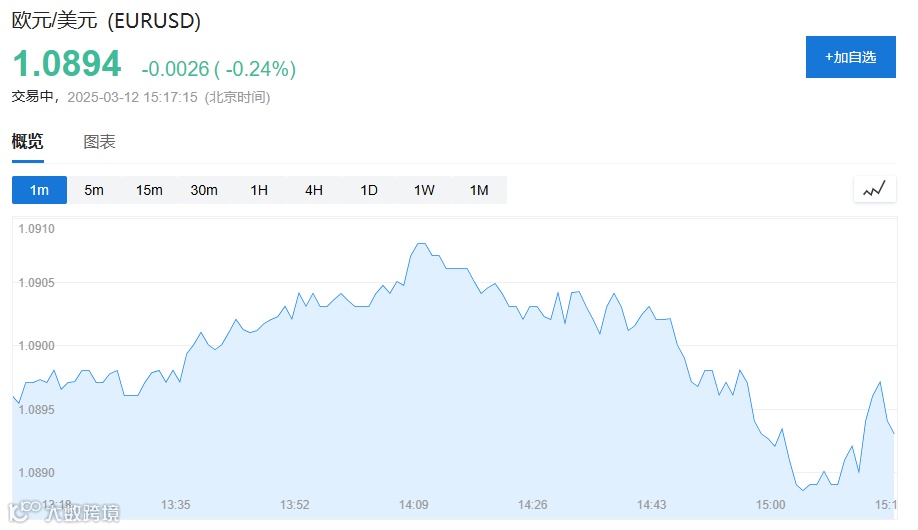This screenshot has width=918, height=530.
Task: Set chart interval to 4H
Action: tap(314, 190)
